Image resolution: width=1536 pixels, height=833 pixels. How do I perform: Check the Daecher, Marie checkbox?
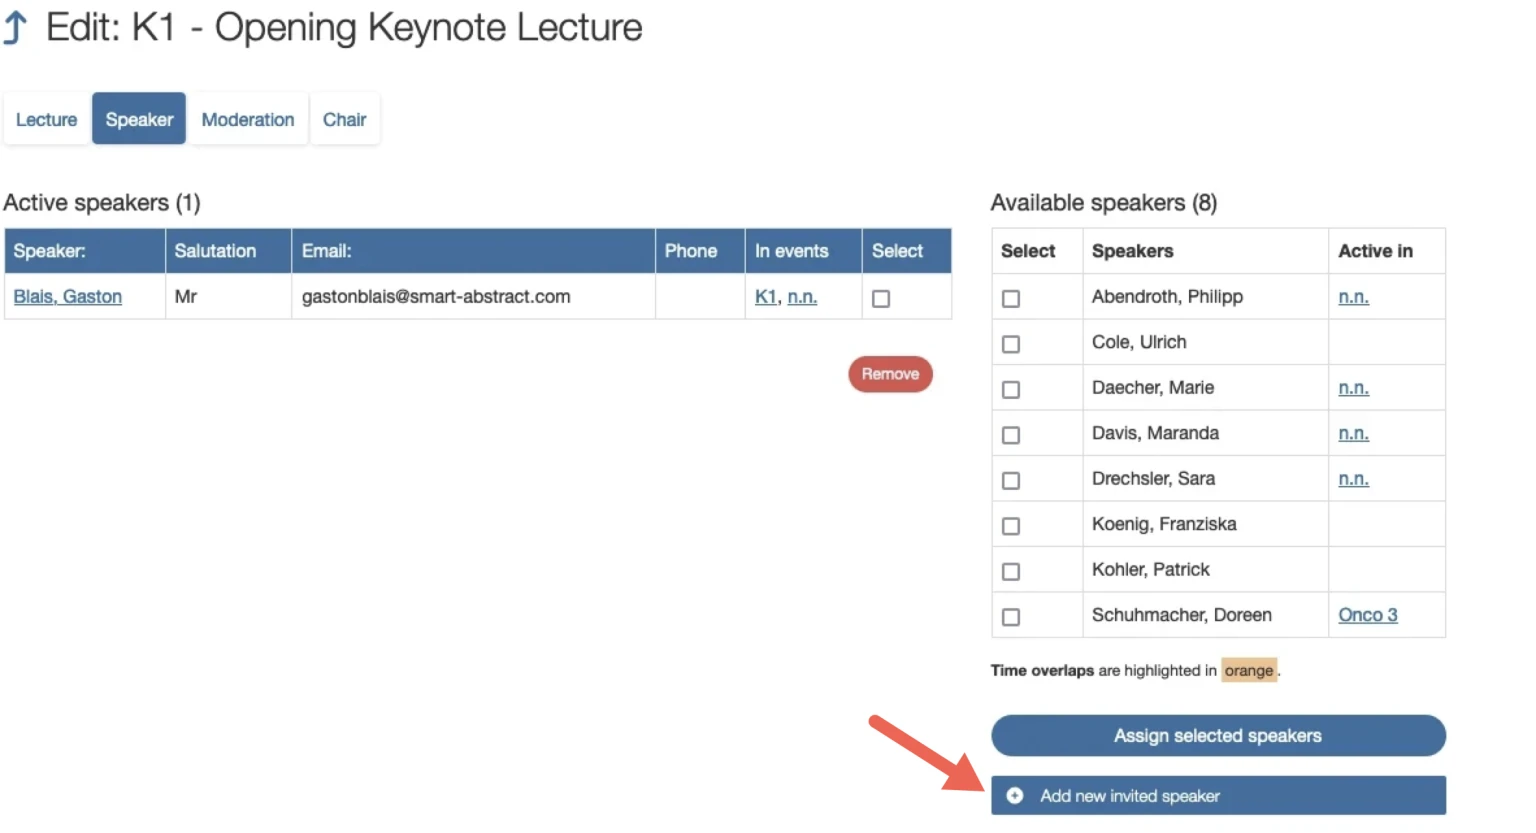1011,390
